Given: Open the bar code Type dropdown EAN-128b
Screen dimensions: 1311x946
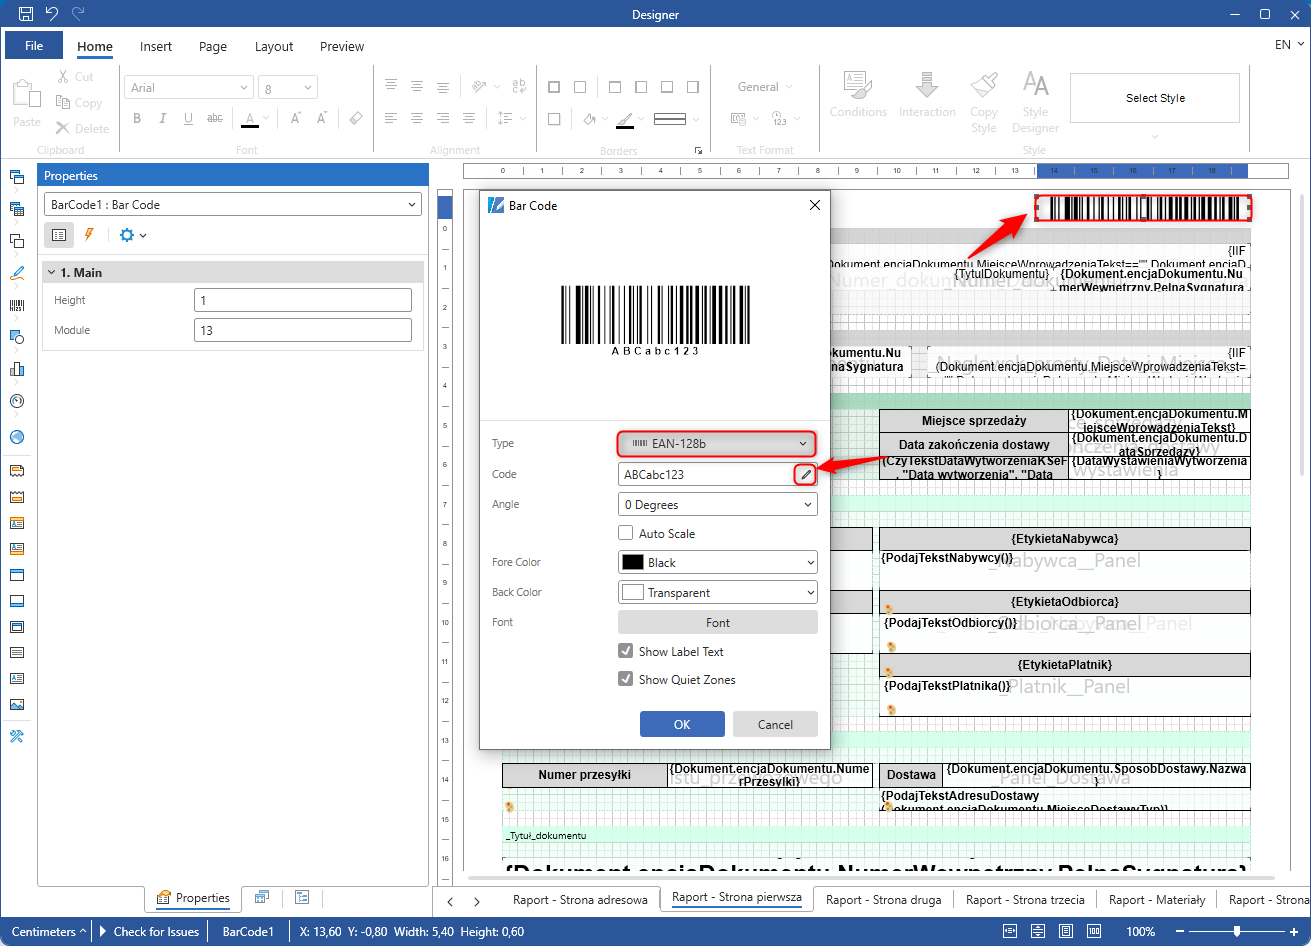Looking at the screenshot, I should click(717, 443).
